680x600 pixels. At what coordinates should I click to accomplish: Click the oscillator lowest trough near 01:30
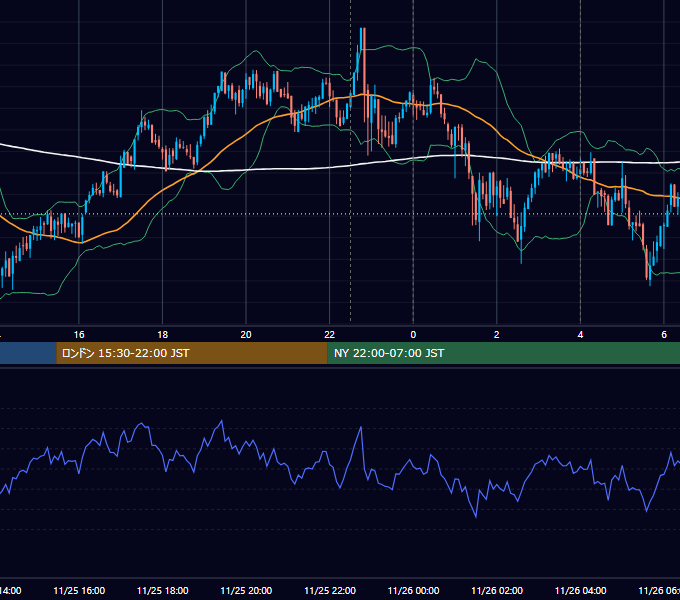coord(476,517)
